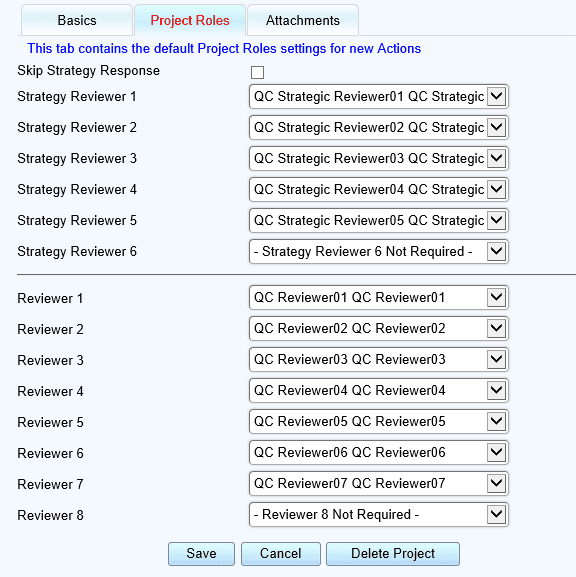Change the Reviewer 3 selection

coord(379,359)
